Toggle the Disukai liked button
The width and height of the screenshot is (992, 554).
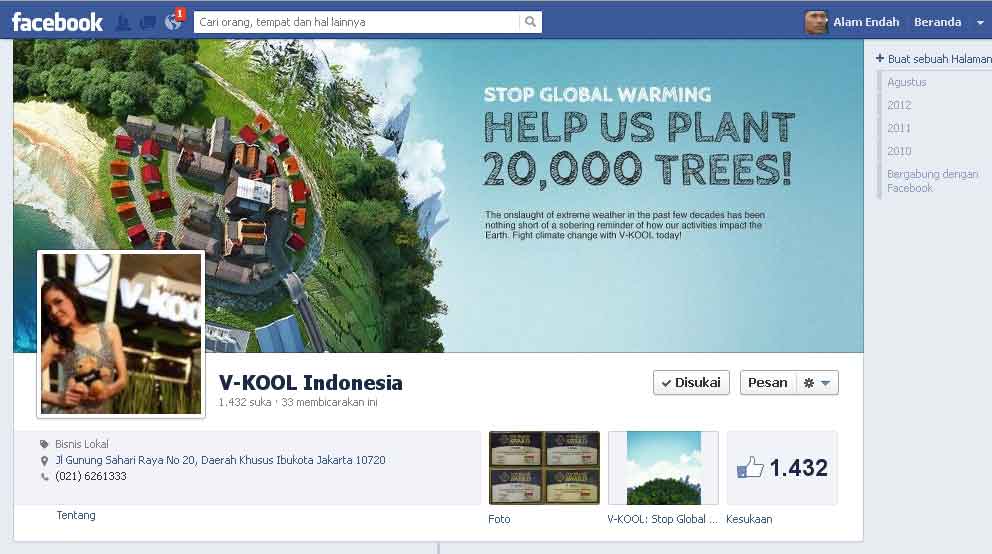coord(691,383)
